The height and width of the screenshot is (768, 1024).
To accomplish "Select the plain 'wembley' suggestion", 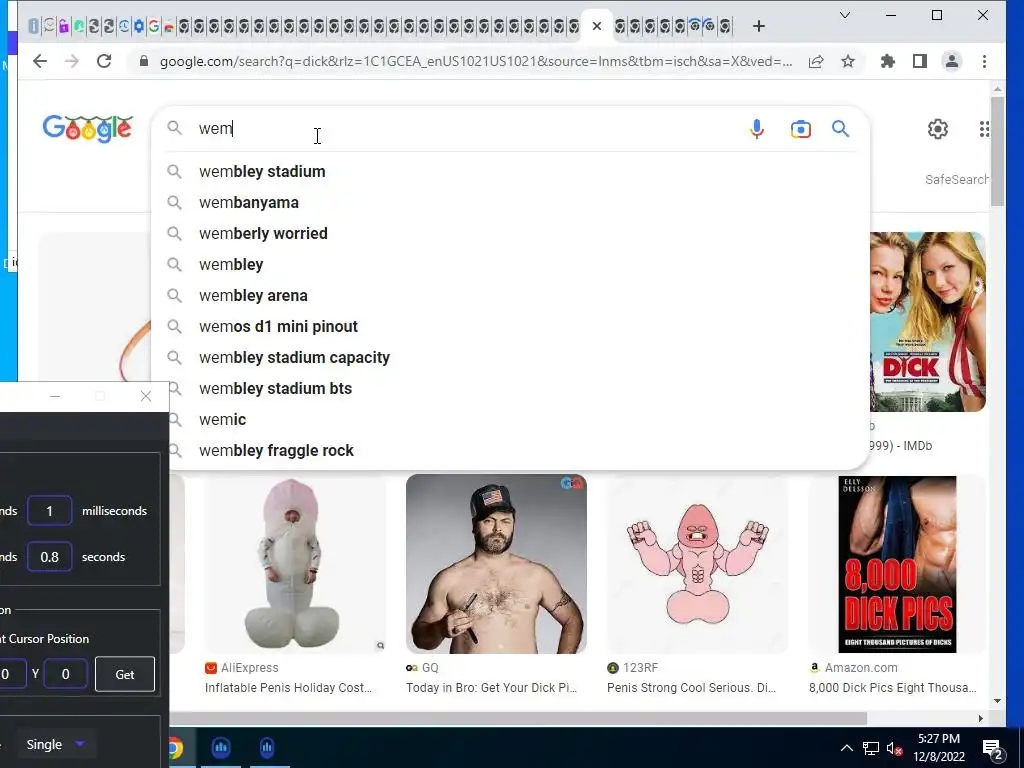I will (x=511, y=264).
